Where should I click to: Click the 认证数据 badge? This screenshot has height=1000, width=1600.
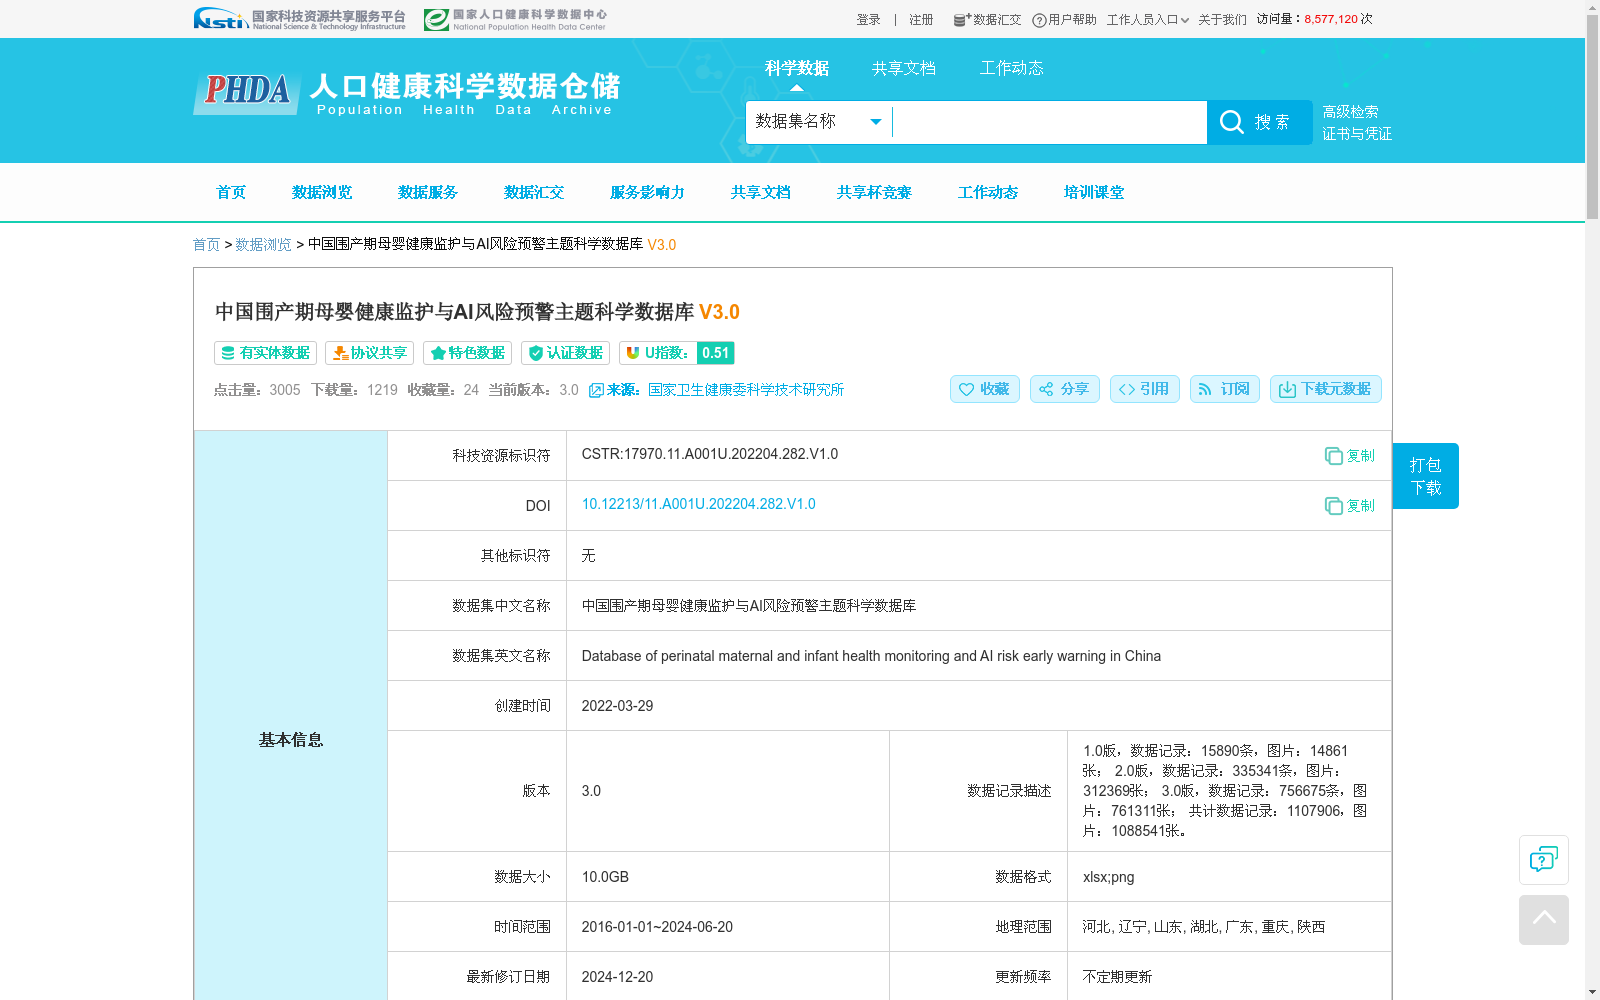[565, 353]
